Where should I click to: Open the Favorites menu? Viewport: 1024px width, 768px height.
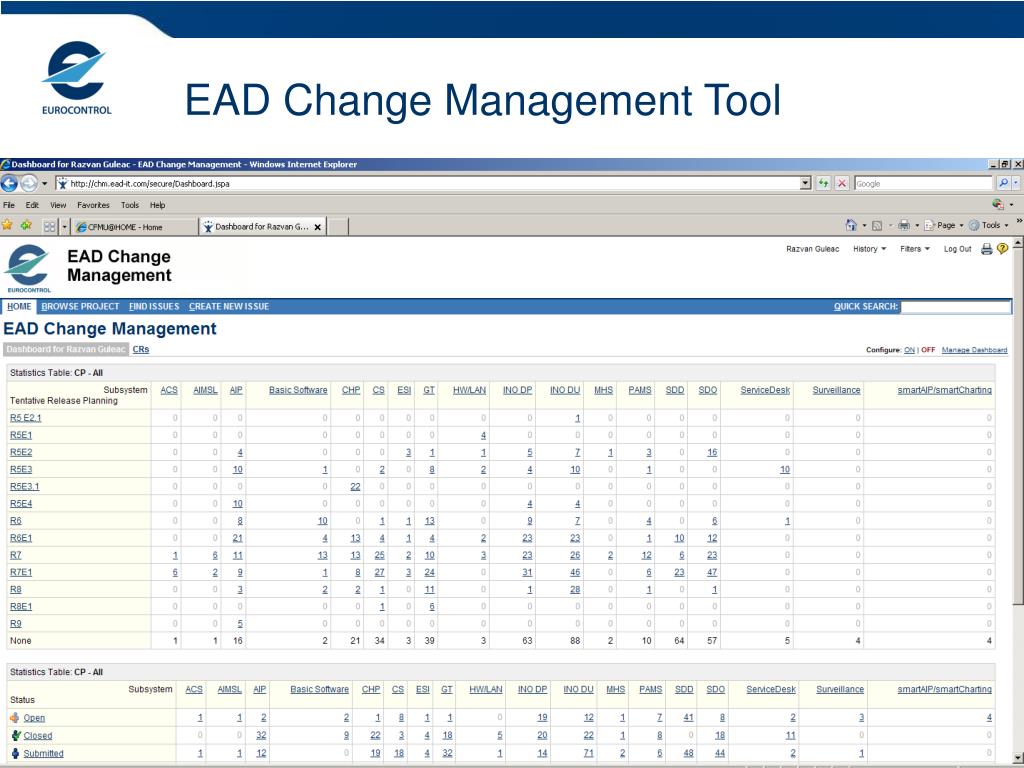[x=93, y=205]
